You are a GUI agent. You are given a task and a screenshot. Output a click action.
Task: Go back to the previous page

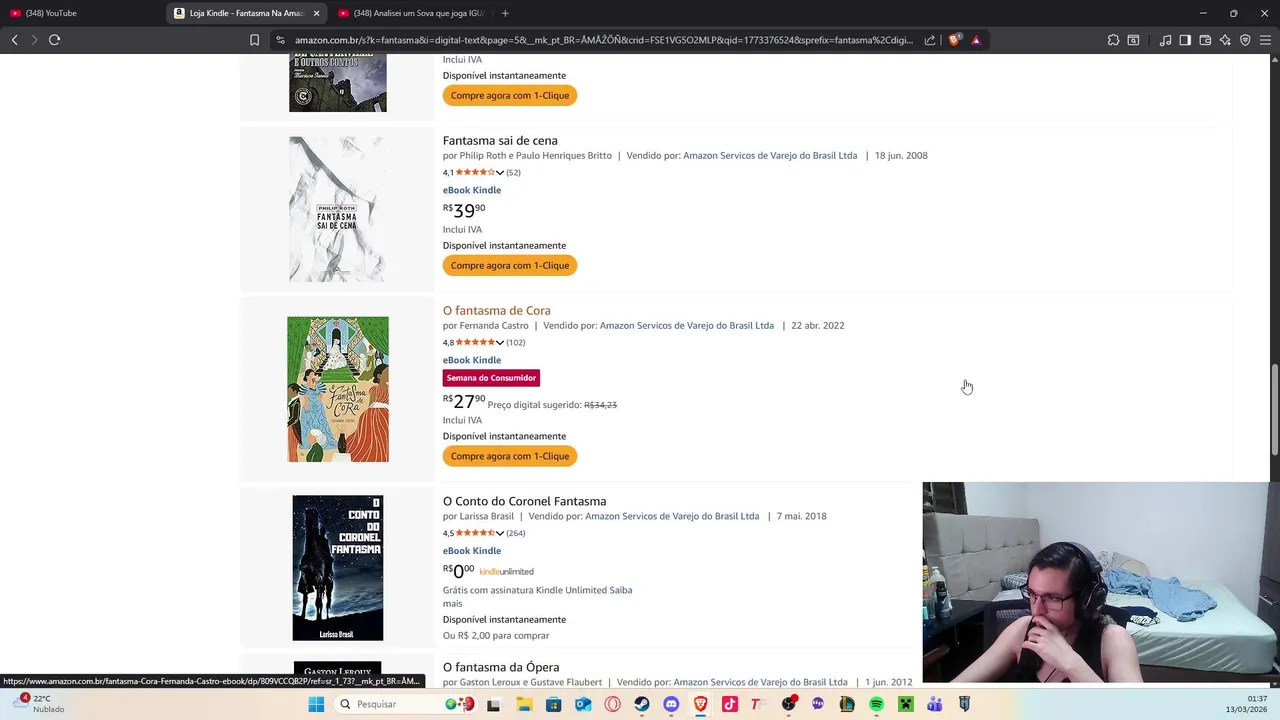click(x=14, y=40)
